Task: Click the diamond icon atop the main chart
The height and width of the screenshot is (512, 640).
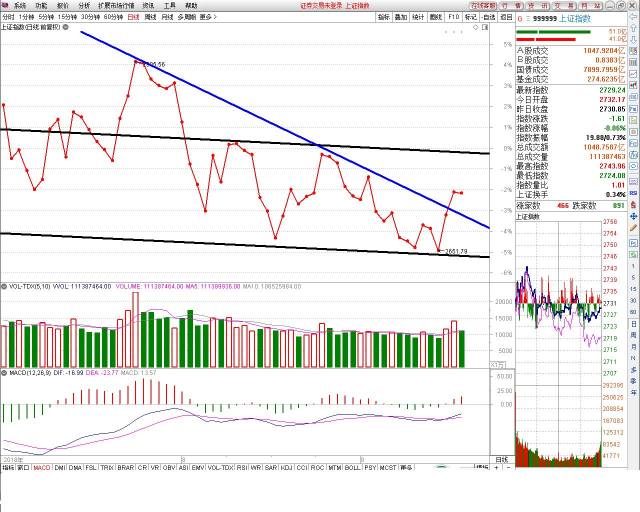Action: point(476,27)
